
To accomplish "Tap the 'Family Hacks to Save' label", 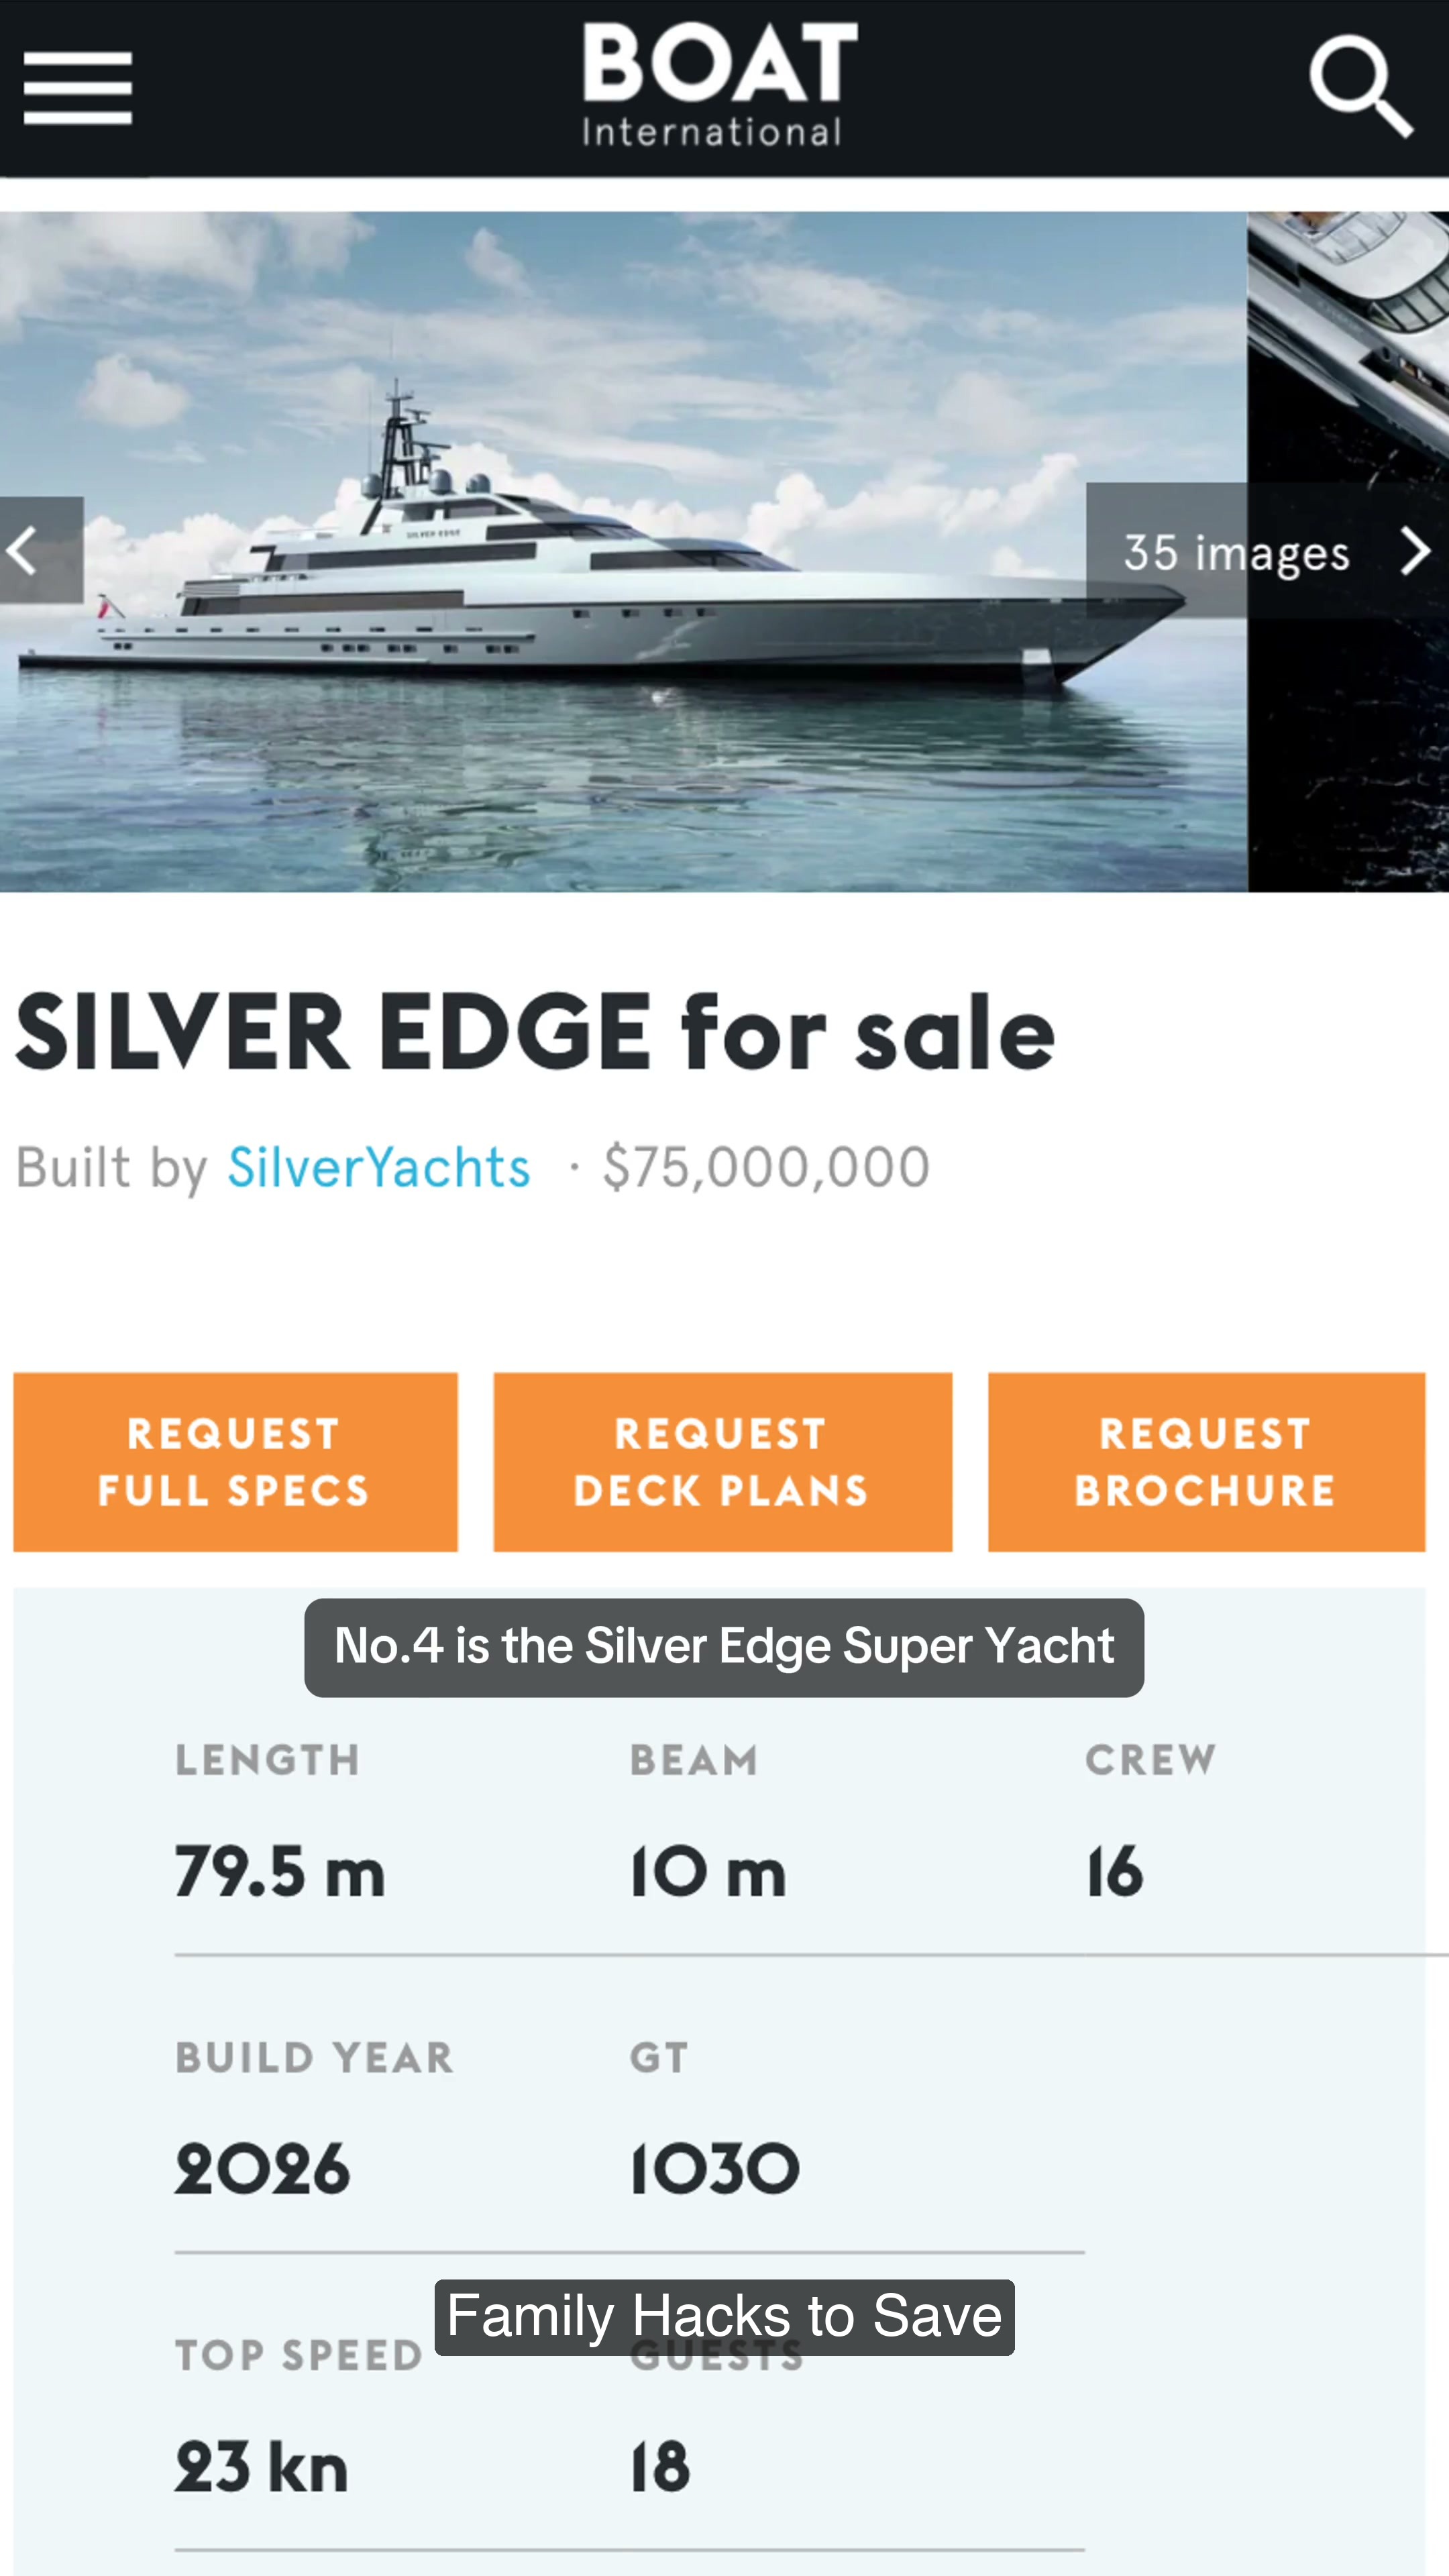I will (x=724, y=2317).
